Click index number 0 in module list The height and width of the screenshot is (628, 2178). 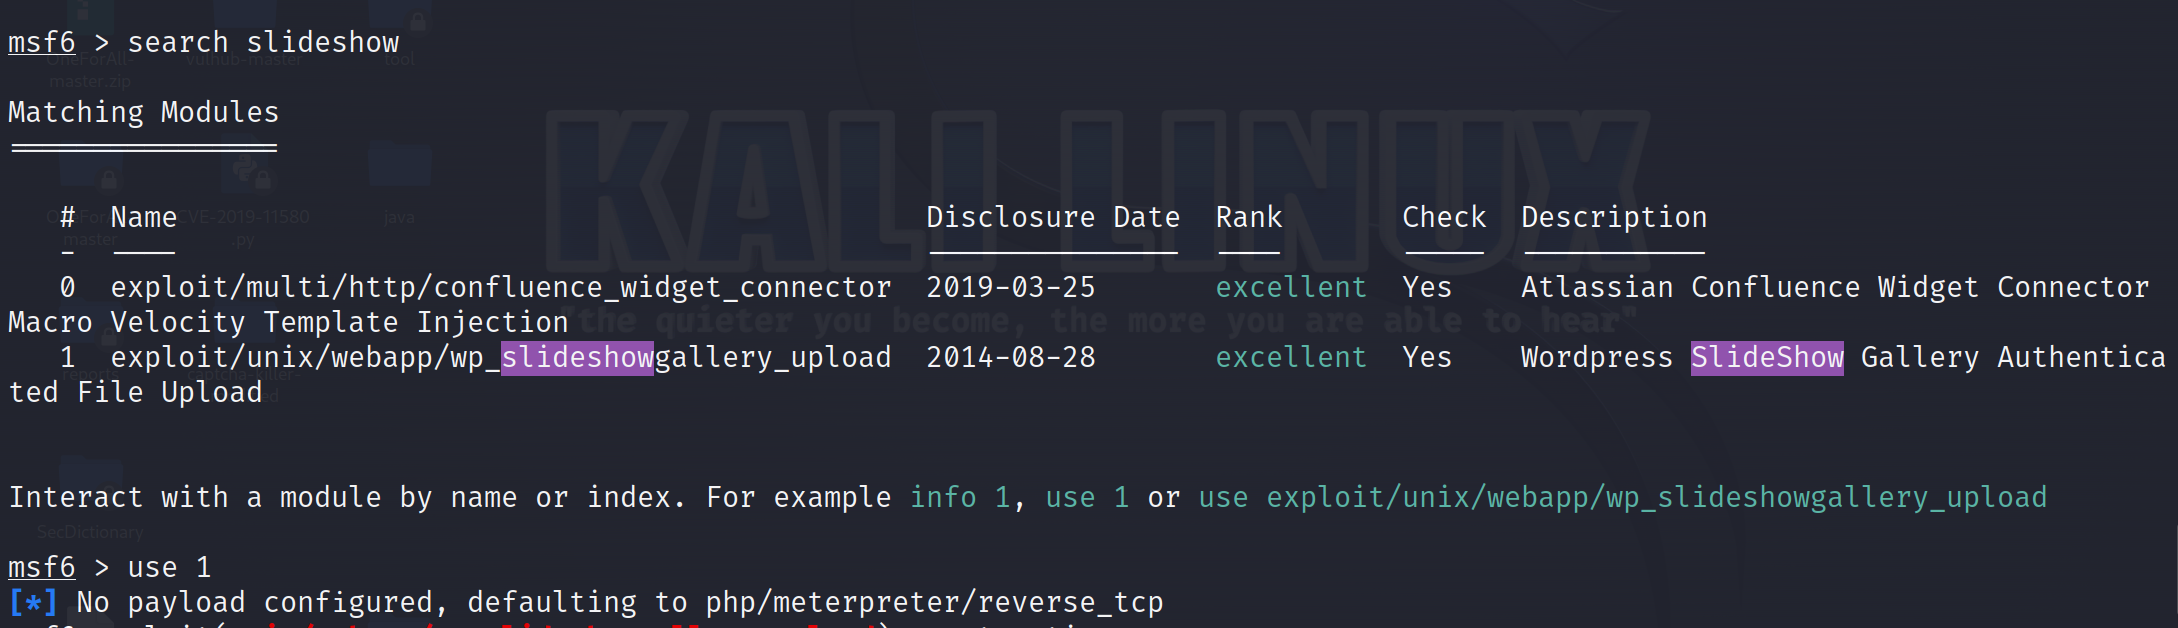[x=67, y=287]
